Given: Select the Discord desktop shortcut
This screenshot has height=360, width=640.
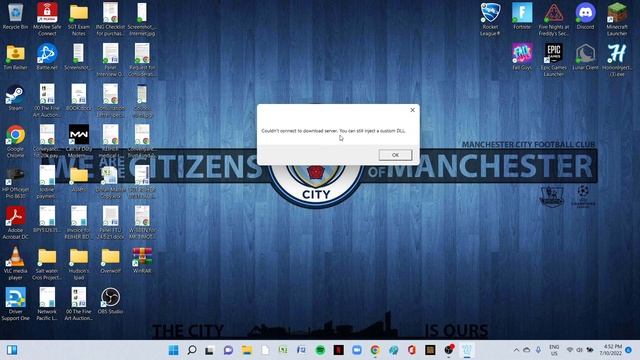Looking at the screenshot, I should pos(585,16).
